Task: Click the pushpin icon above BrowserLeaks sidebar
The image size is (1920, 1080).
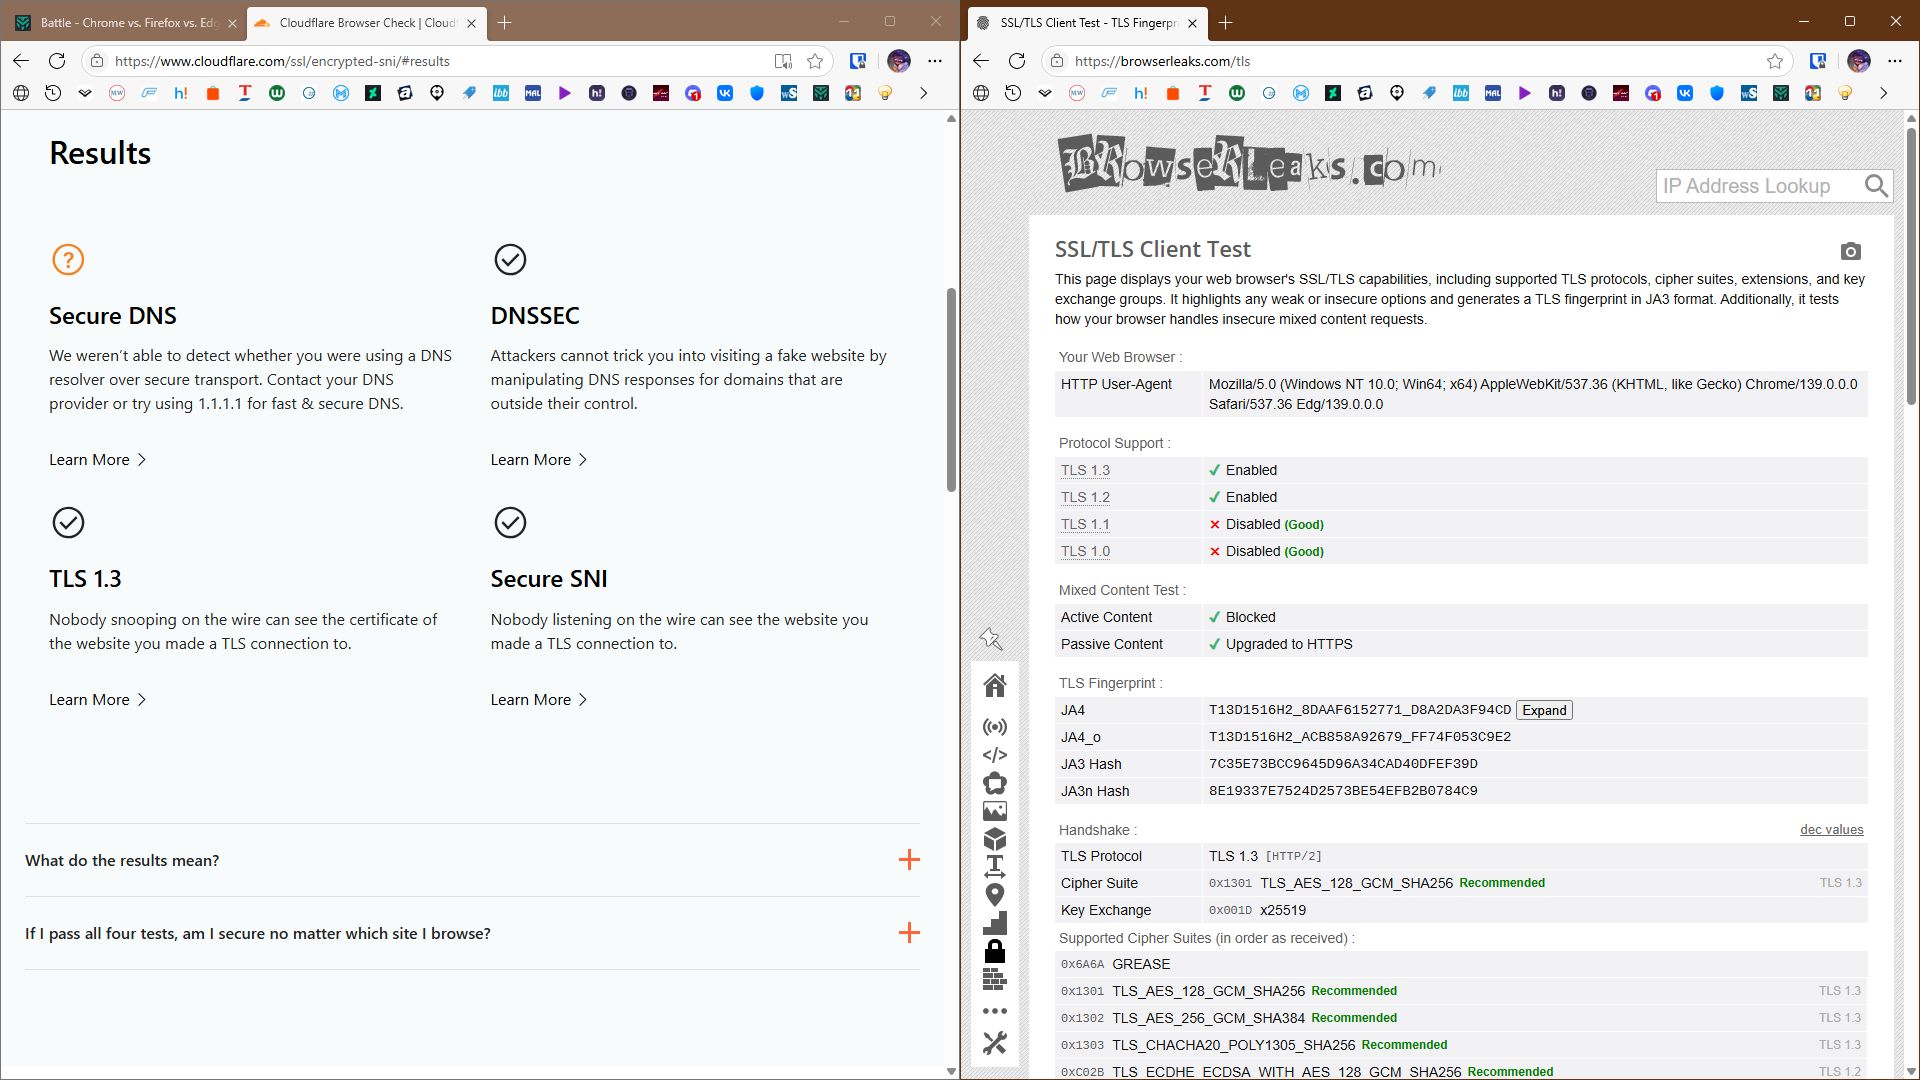Action: [x=991, y=638]
